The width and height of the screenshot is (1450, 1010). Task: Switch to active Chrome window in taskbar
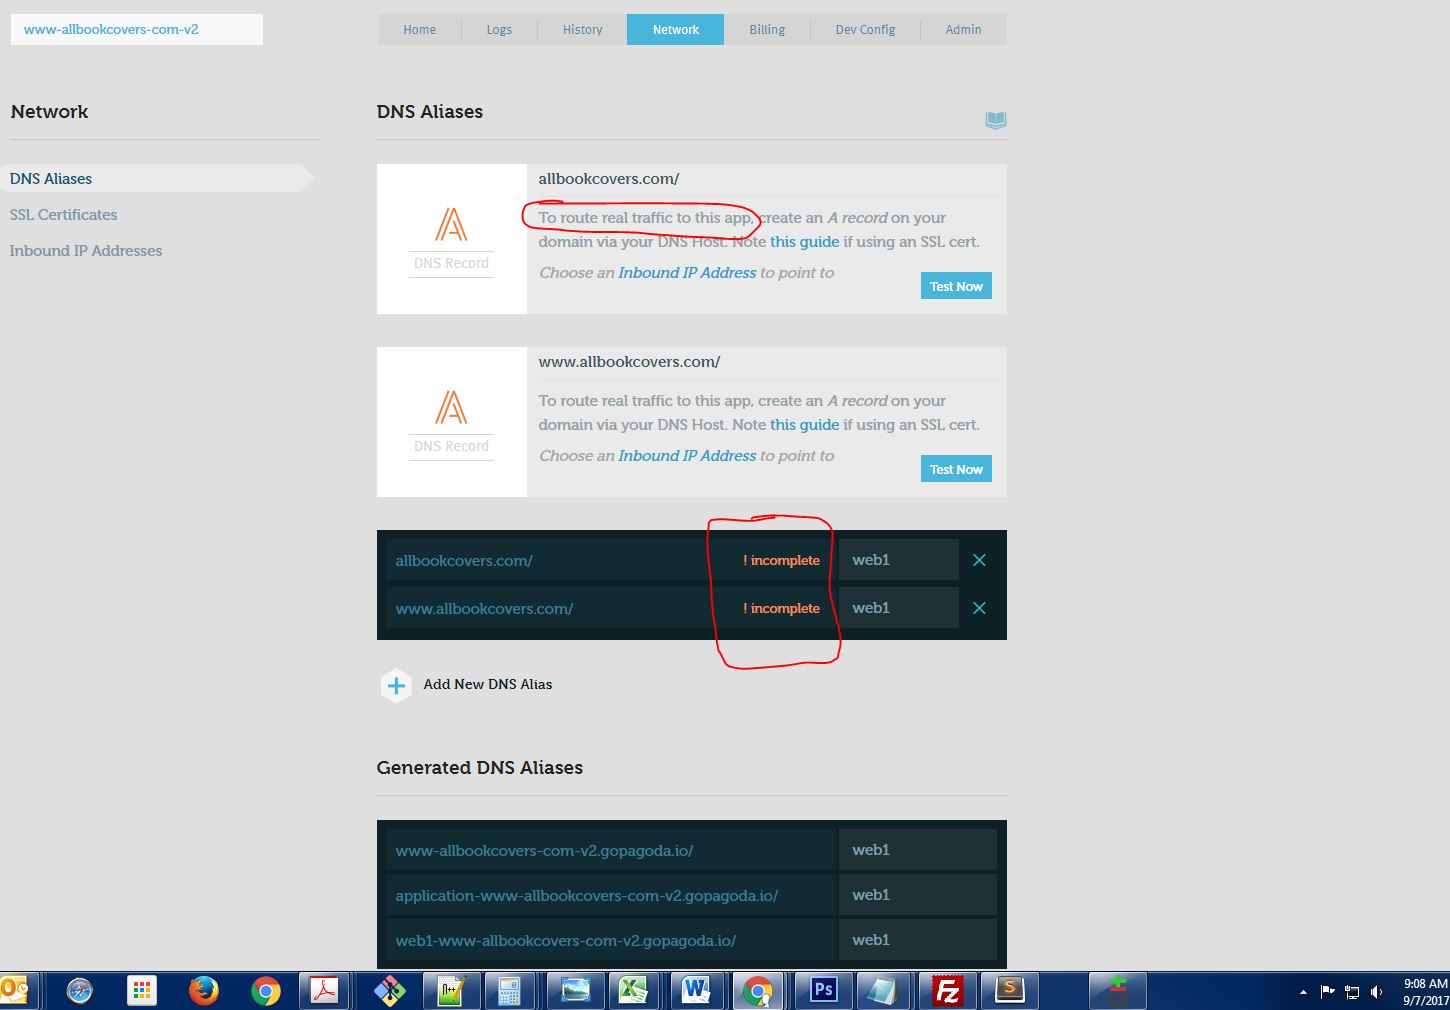point(757,991)
